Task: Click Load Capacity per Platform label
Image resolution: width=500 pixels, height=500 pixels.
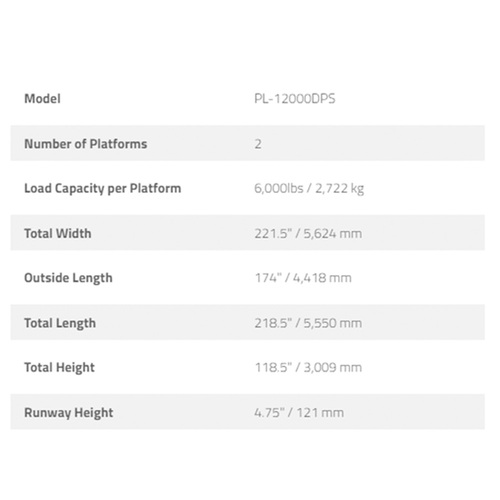Action: tap(103, 189)
